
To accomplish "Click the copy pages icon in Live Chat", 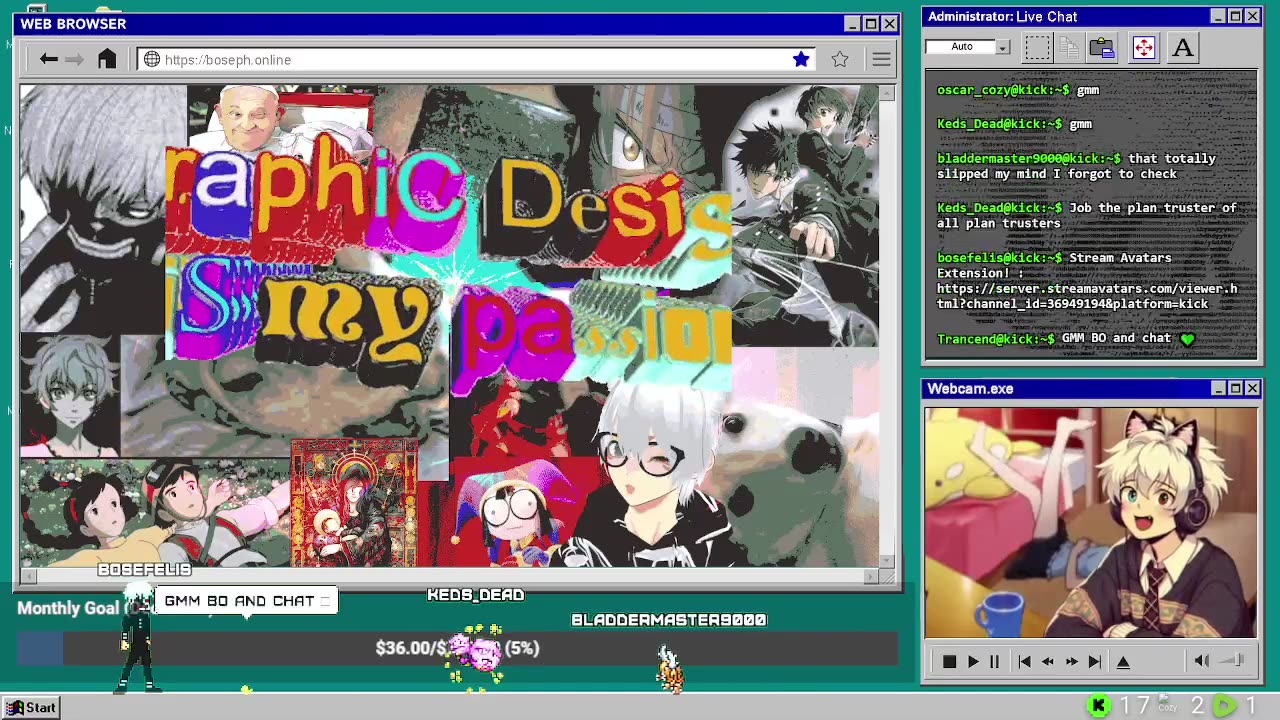I will pos(1068,47).
